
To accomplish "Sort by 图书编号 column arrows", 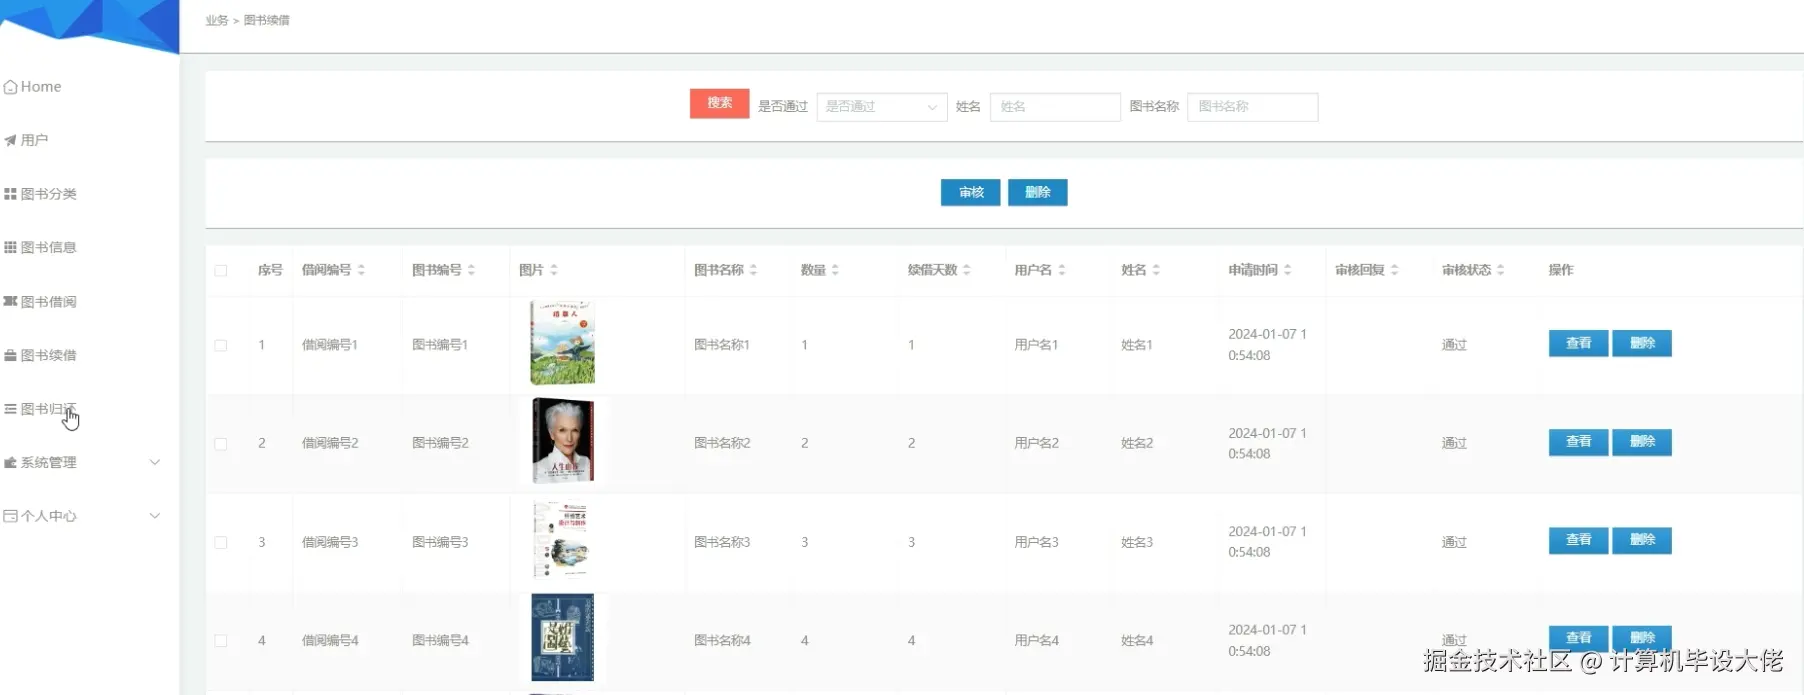I will [x=471, y=270].
